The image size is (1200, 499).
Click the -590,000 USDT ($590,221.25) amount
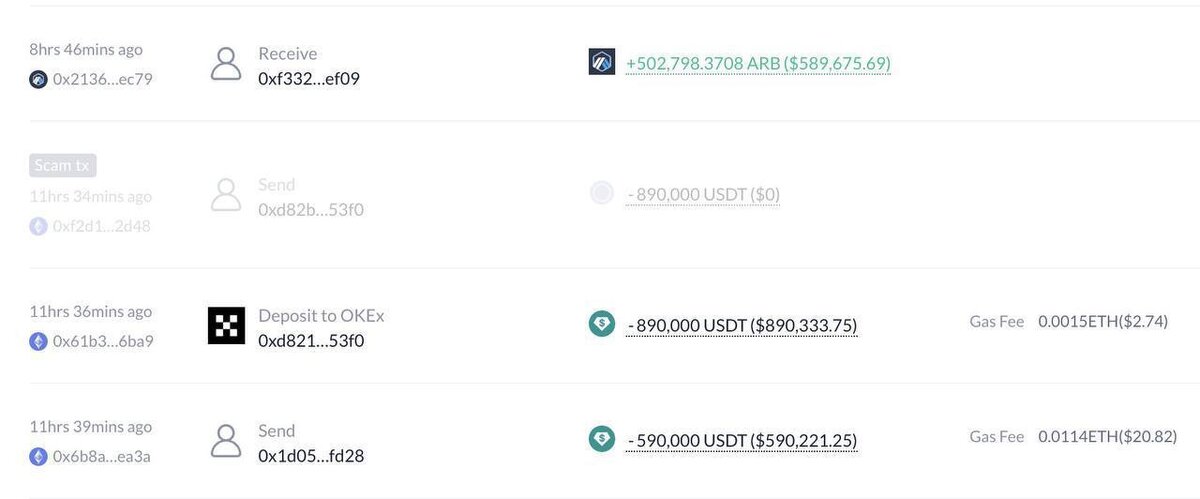(x=741, y=440)
